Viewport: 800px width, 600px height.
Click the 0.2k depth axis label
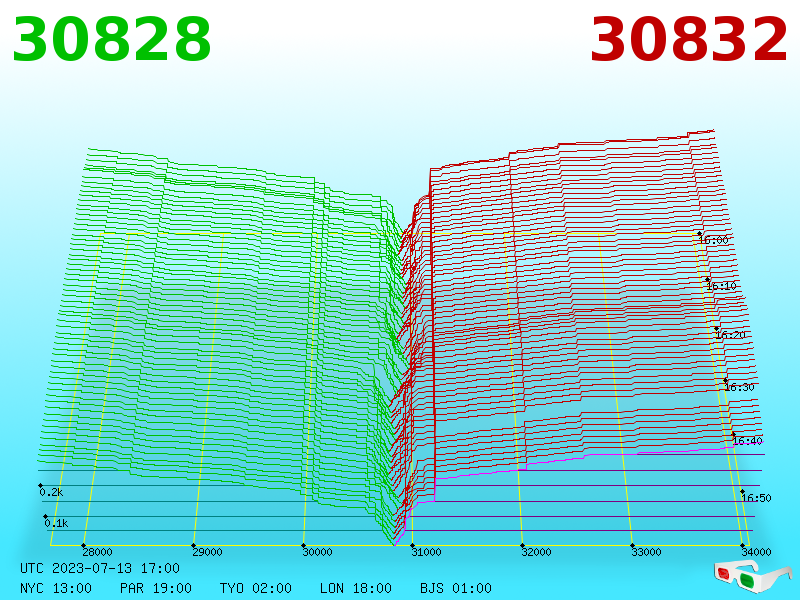[x=51, y=492]
